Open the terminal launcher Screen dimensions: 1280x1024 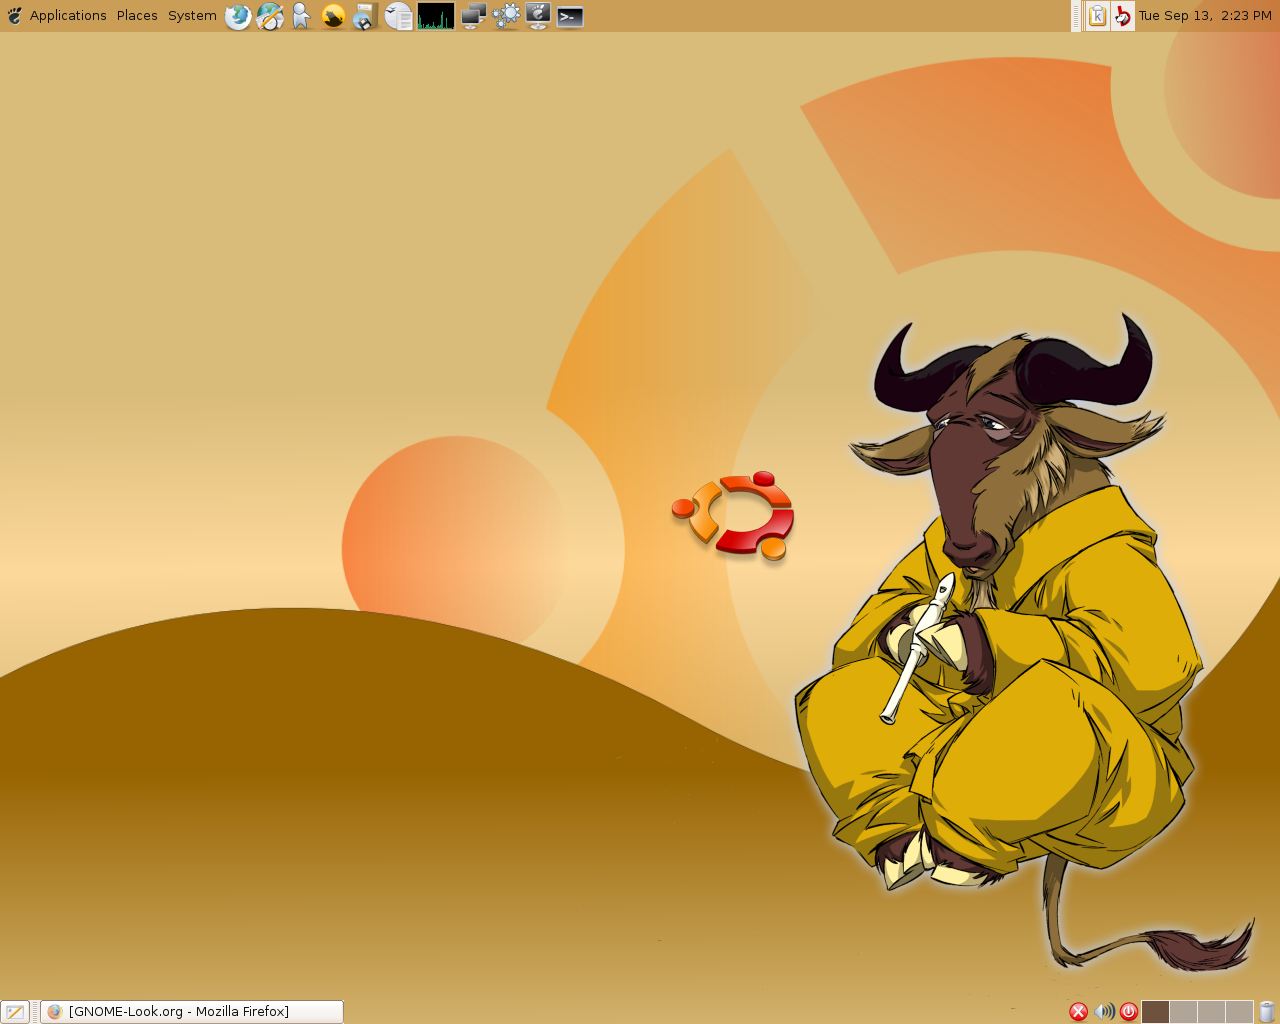click(570, 16)
